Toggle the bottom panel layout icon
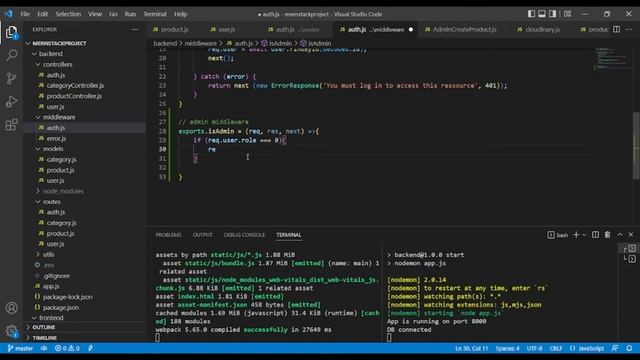This screenshot has width=640, height=360. pos(542,14)
